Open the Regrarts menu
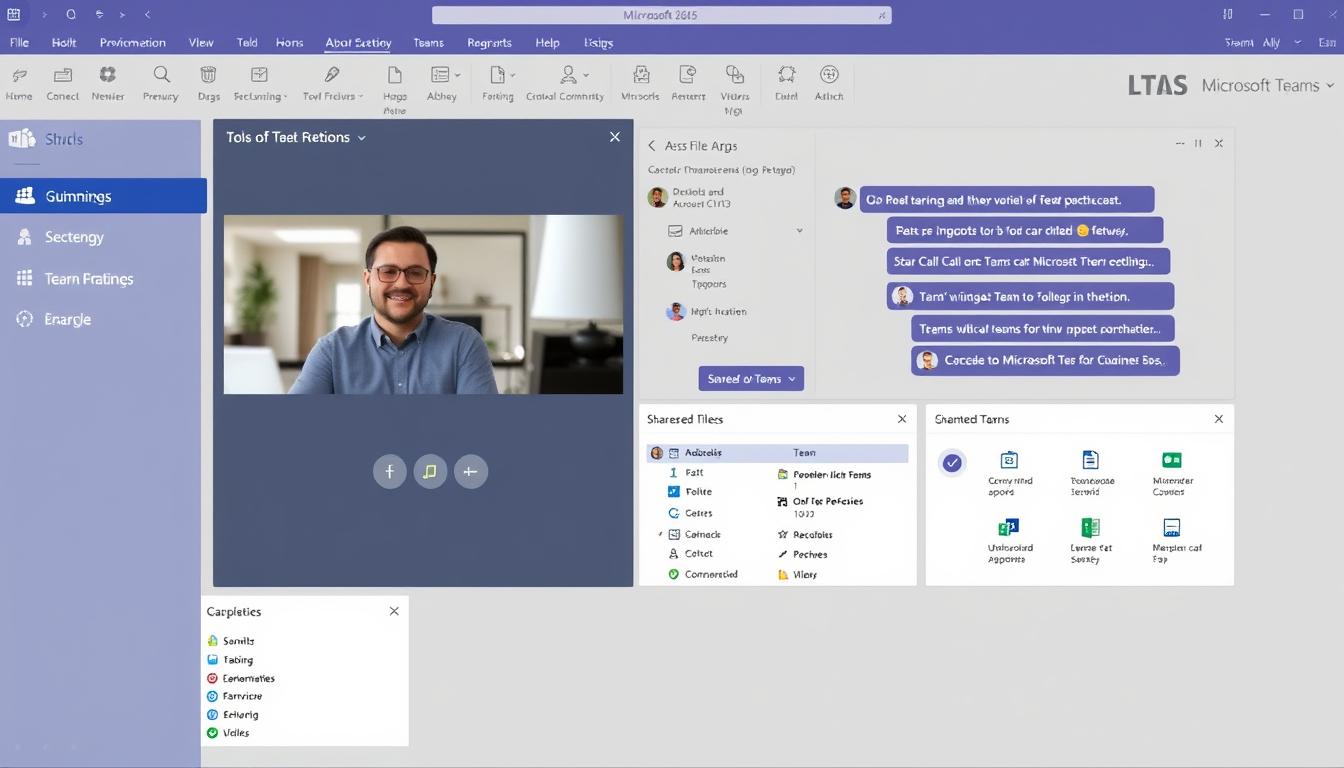This screenshot has height=768, width=1344. click(x=489, y=43)
